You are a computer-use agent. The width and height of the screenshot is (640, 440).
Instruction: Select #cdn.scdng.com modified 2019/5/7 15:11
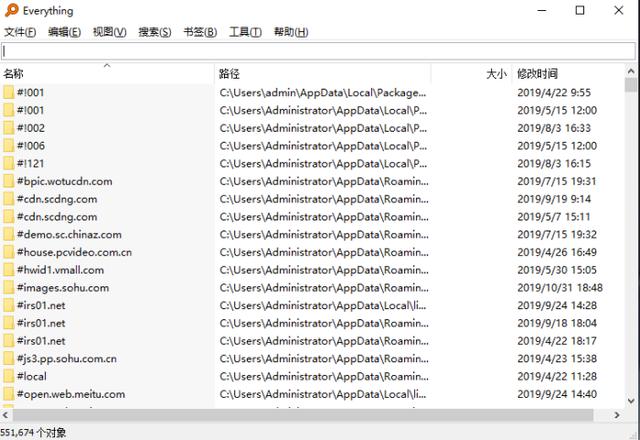pyautogui.click(x=57, y=217)
